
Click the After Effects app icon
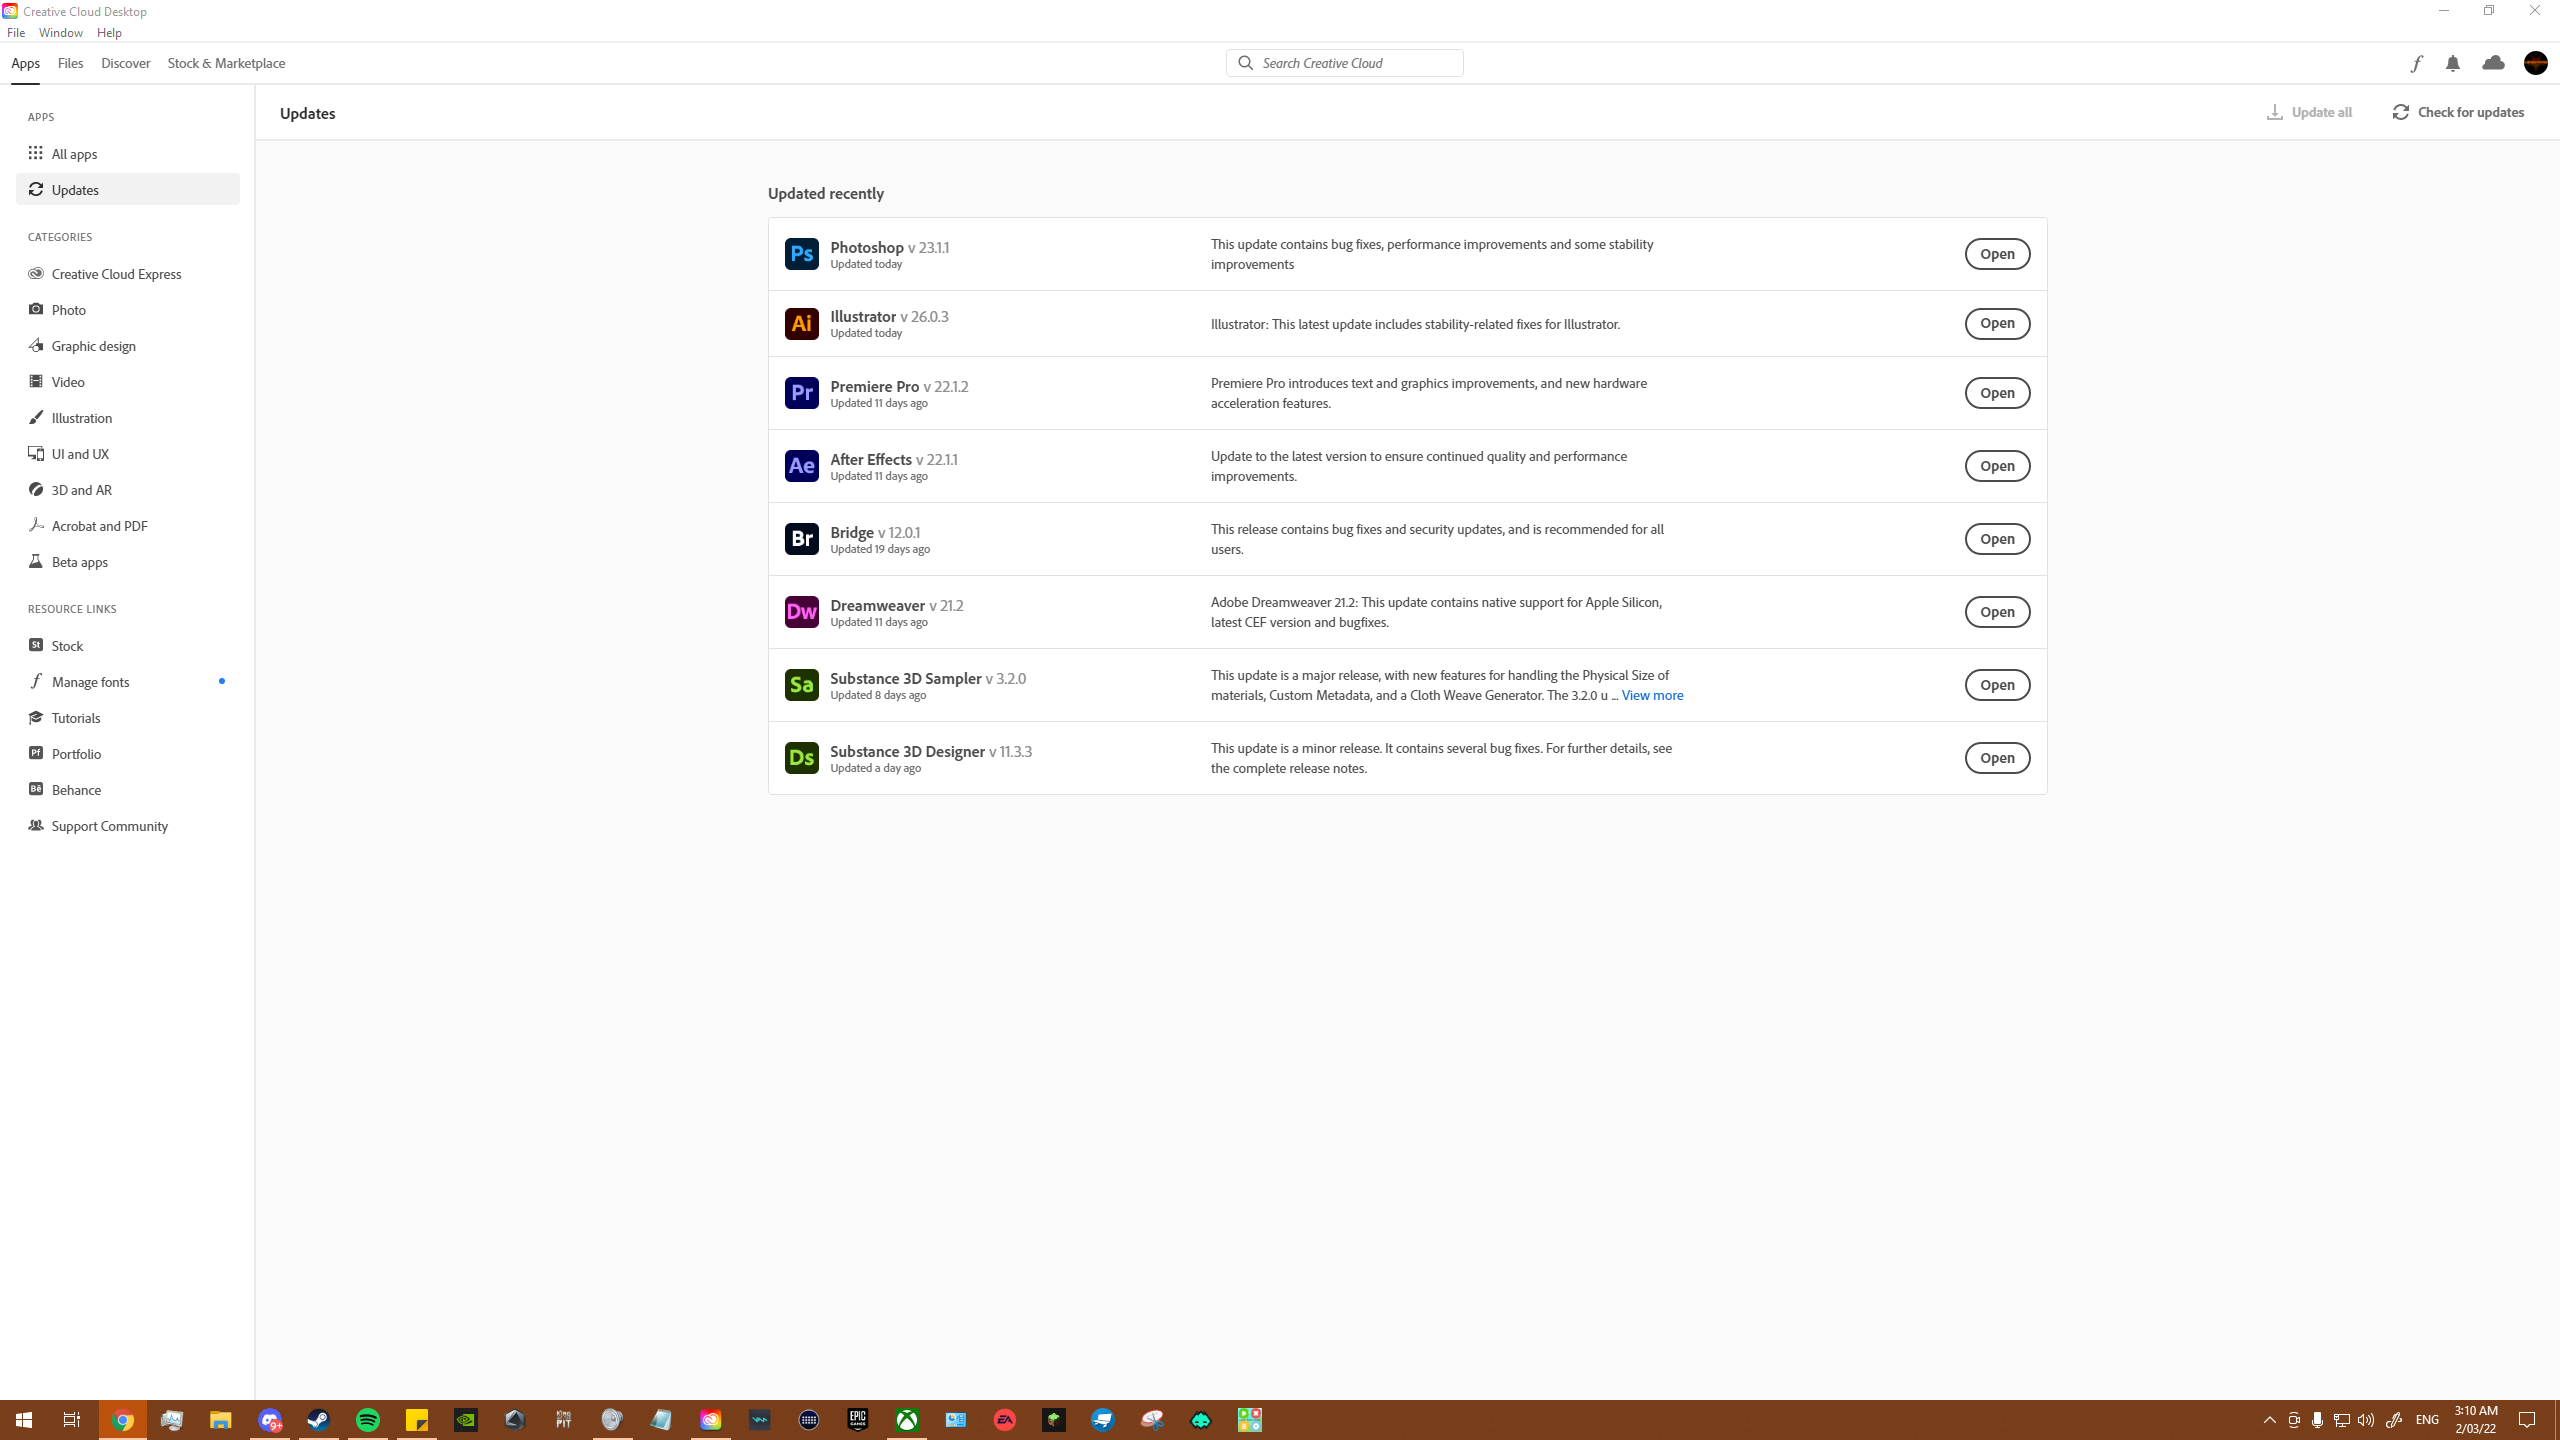click(801, 466)
